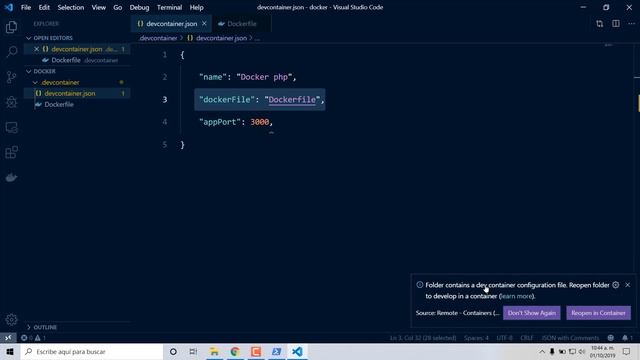The width and height of the screenshot is (640, 360).
Task: Close the devcontainer.json editor tab
Action: (204, 24)
